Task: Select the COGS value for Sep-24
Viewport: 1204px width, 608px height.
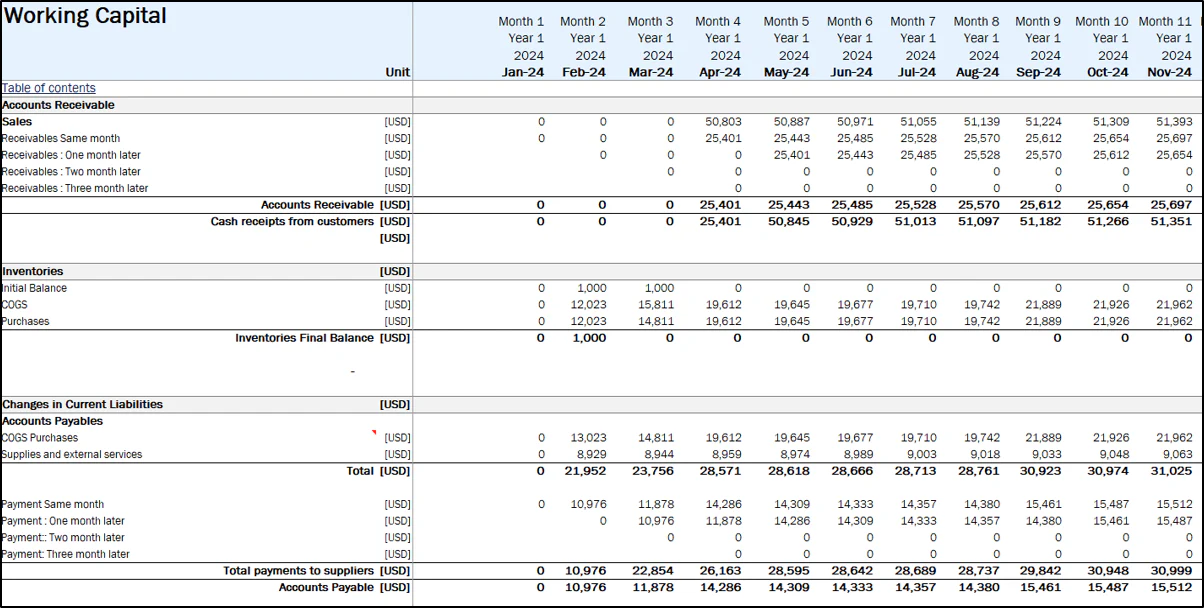Action: point(1044,304)
